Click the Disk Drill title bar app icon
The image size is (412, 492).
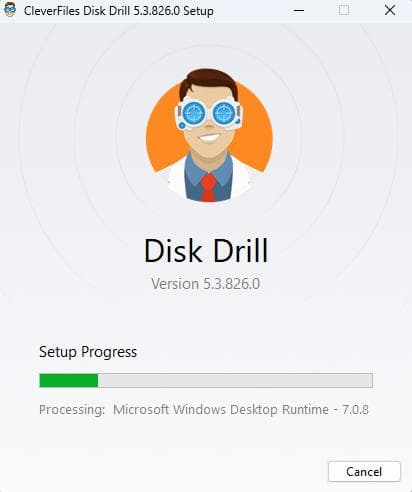click(10, 10)
